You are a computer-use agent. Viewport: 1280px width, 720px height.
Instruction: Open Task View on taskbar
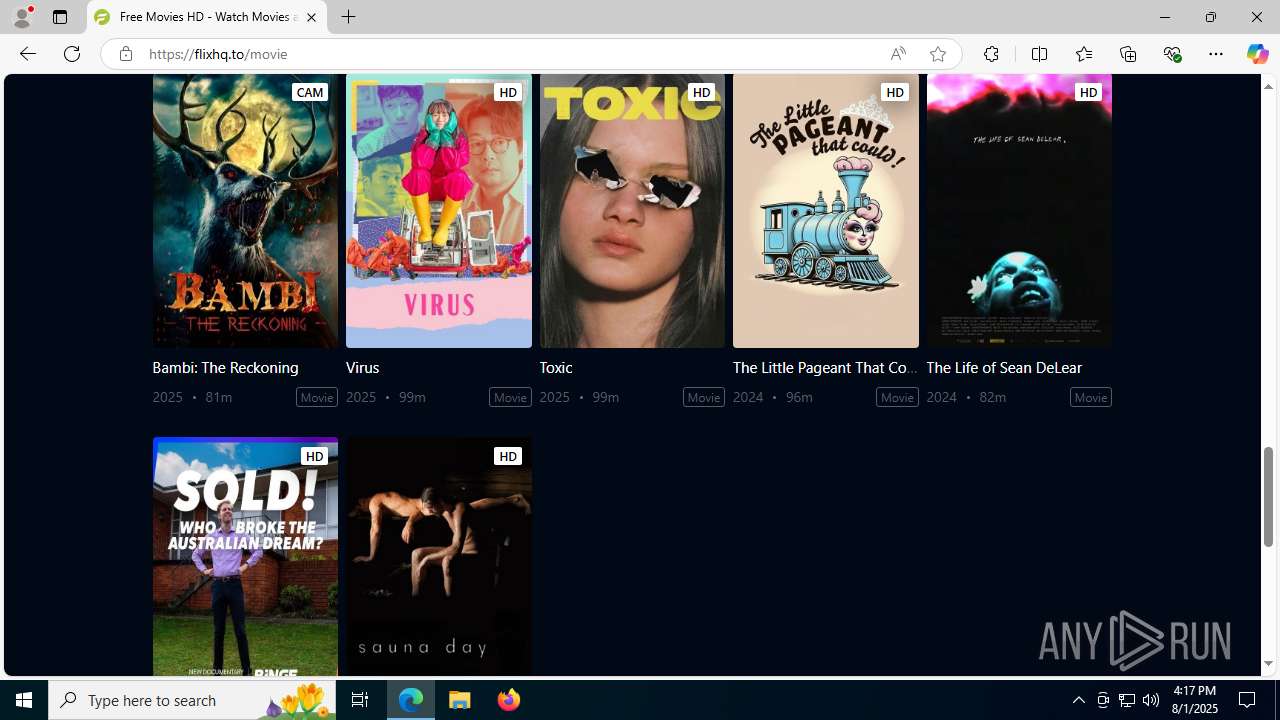[x=360, y=700]
